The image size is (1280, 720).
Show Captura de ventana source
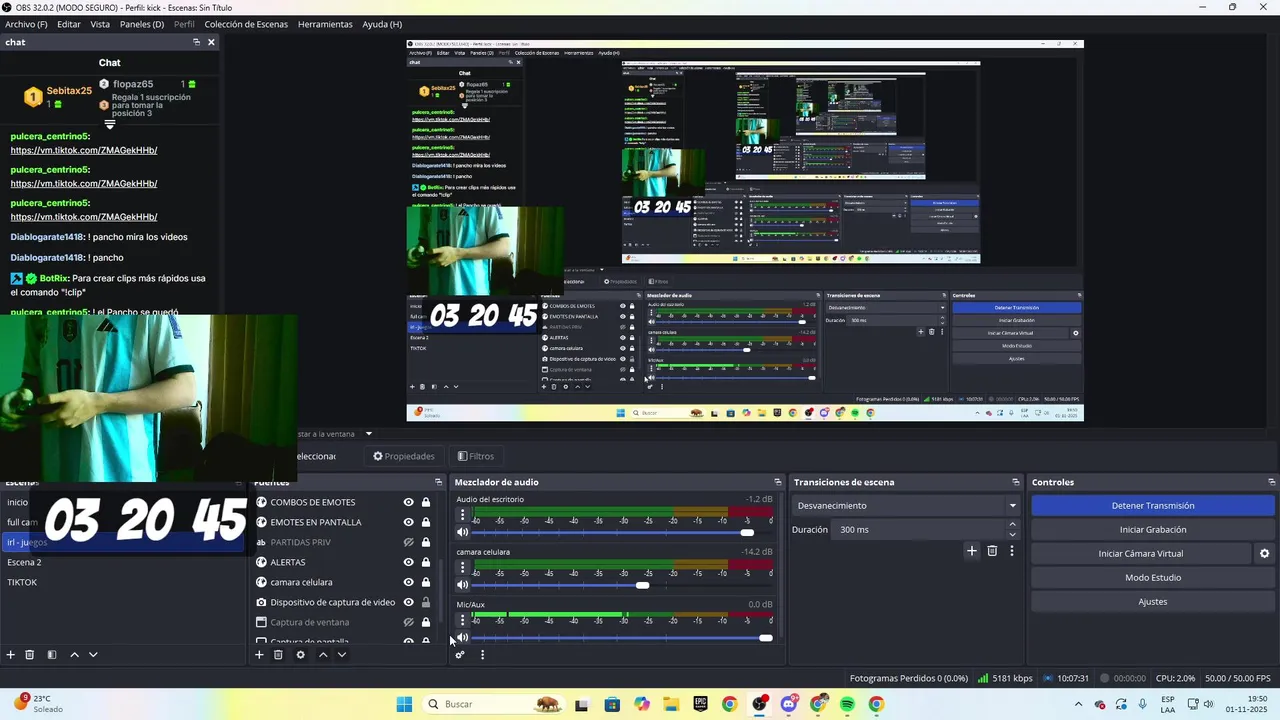coord(408,622)
